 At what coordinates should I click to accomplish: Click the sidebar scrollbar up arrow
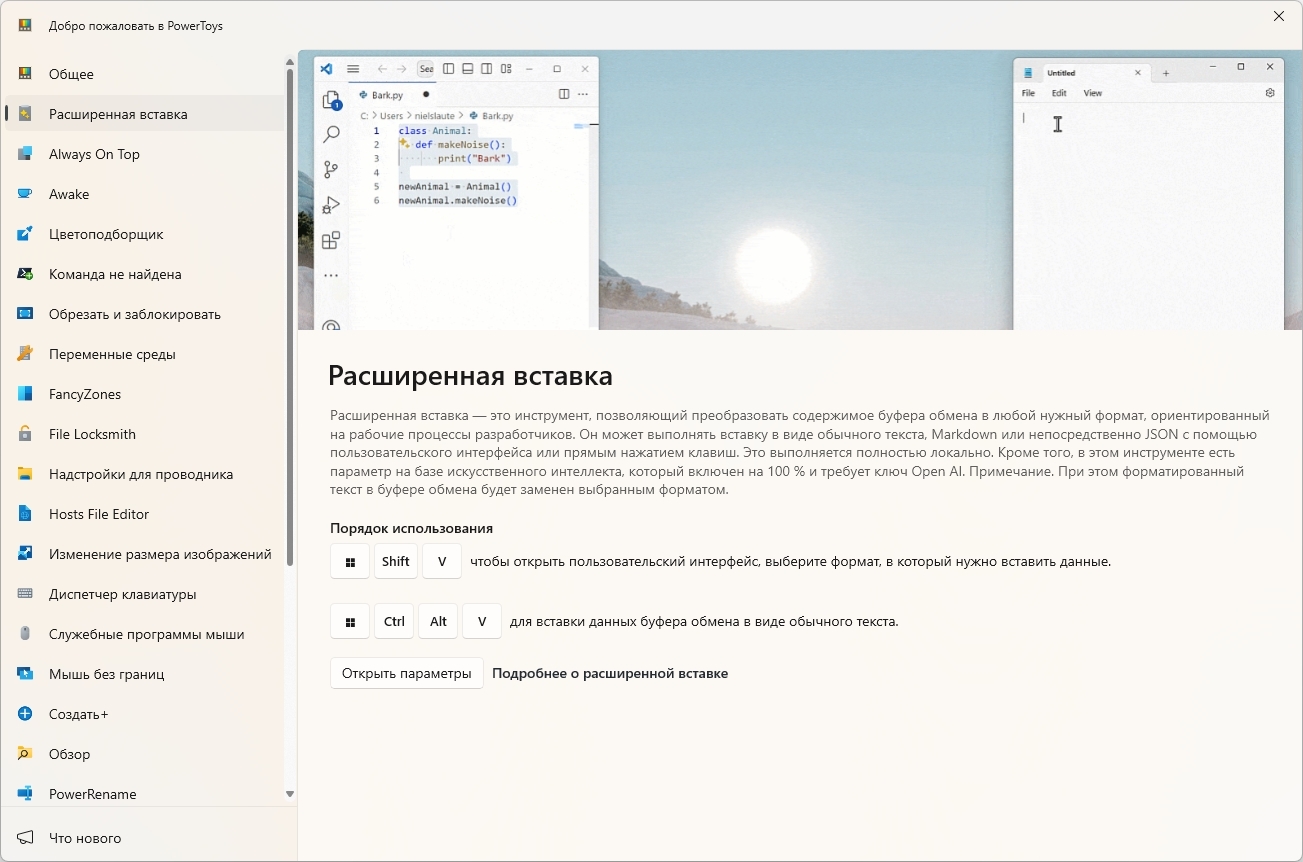[290, 61]
